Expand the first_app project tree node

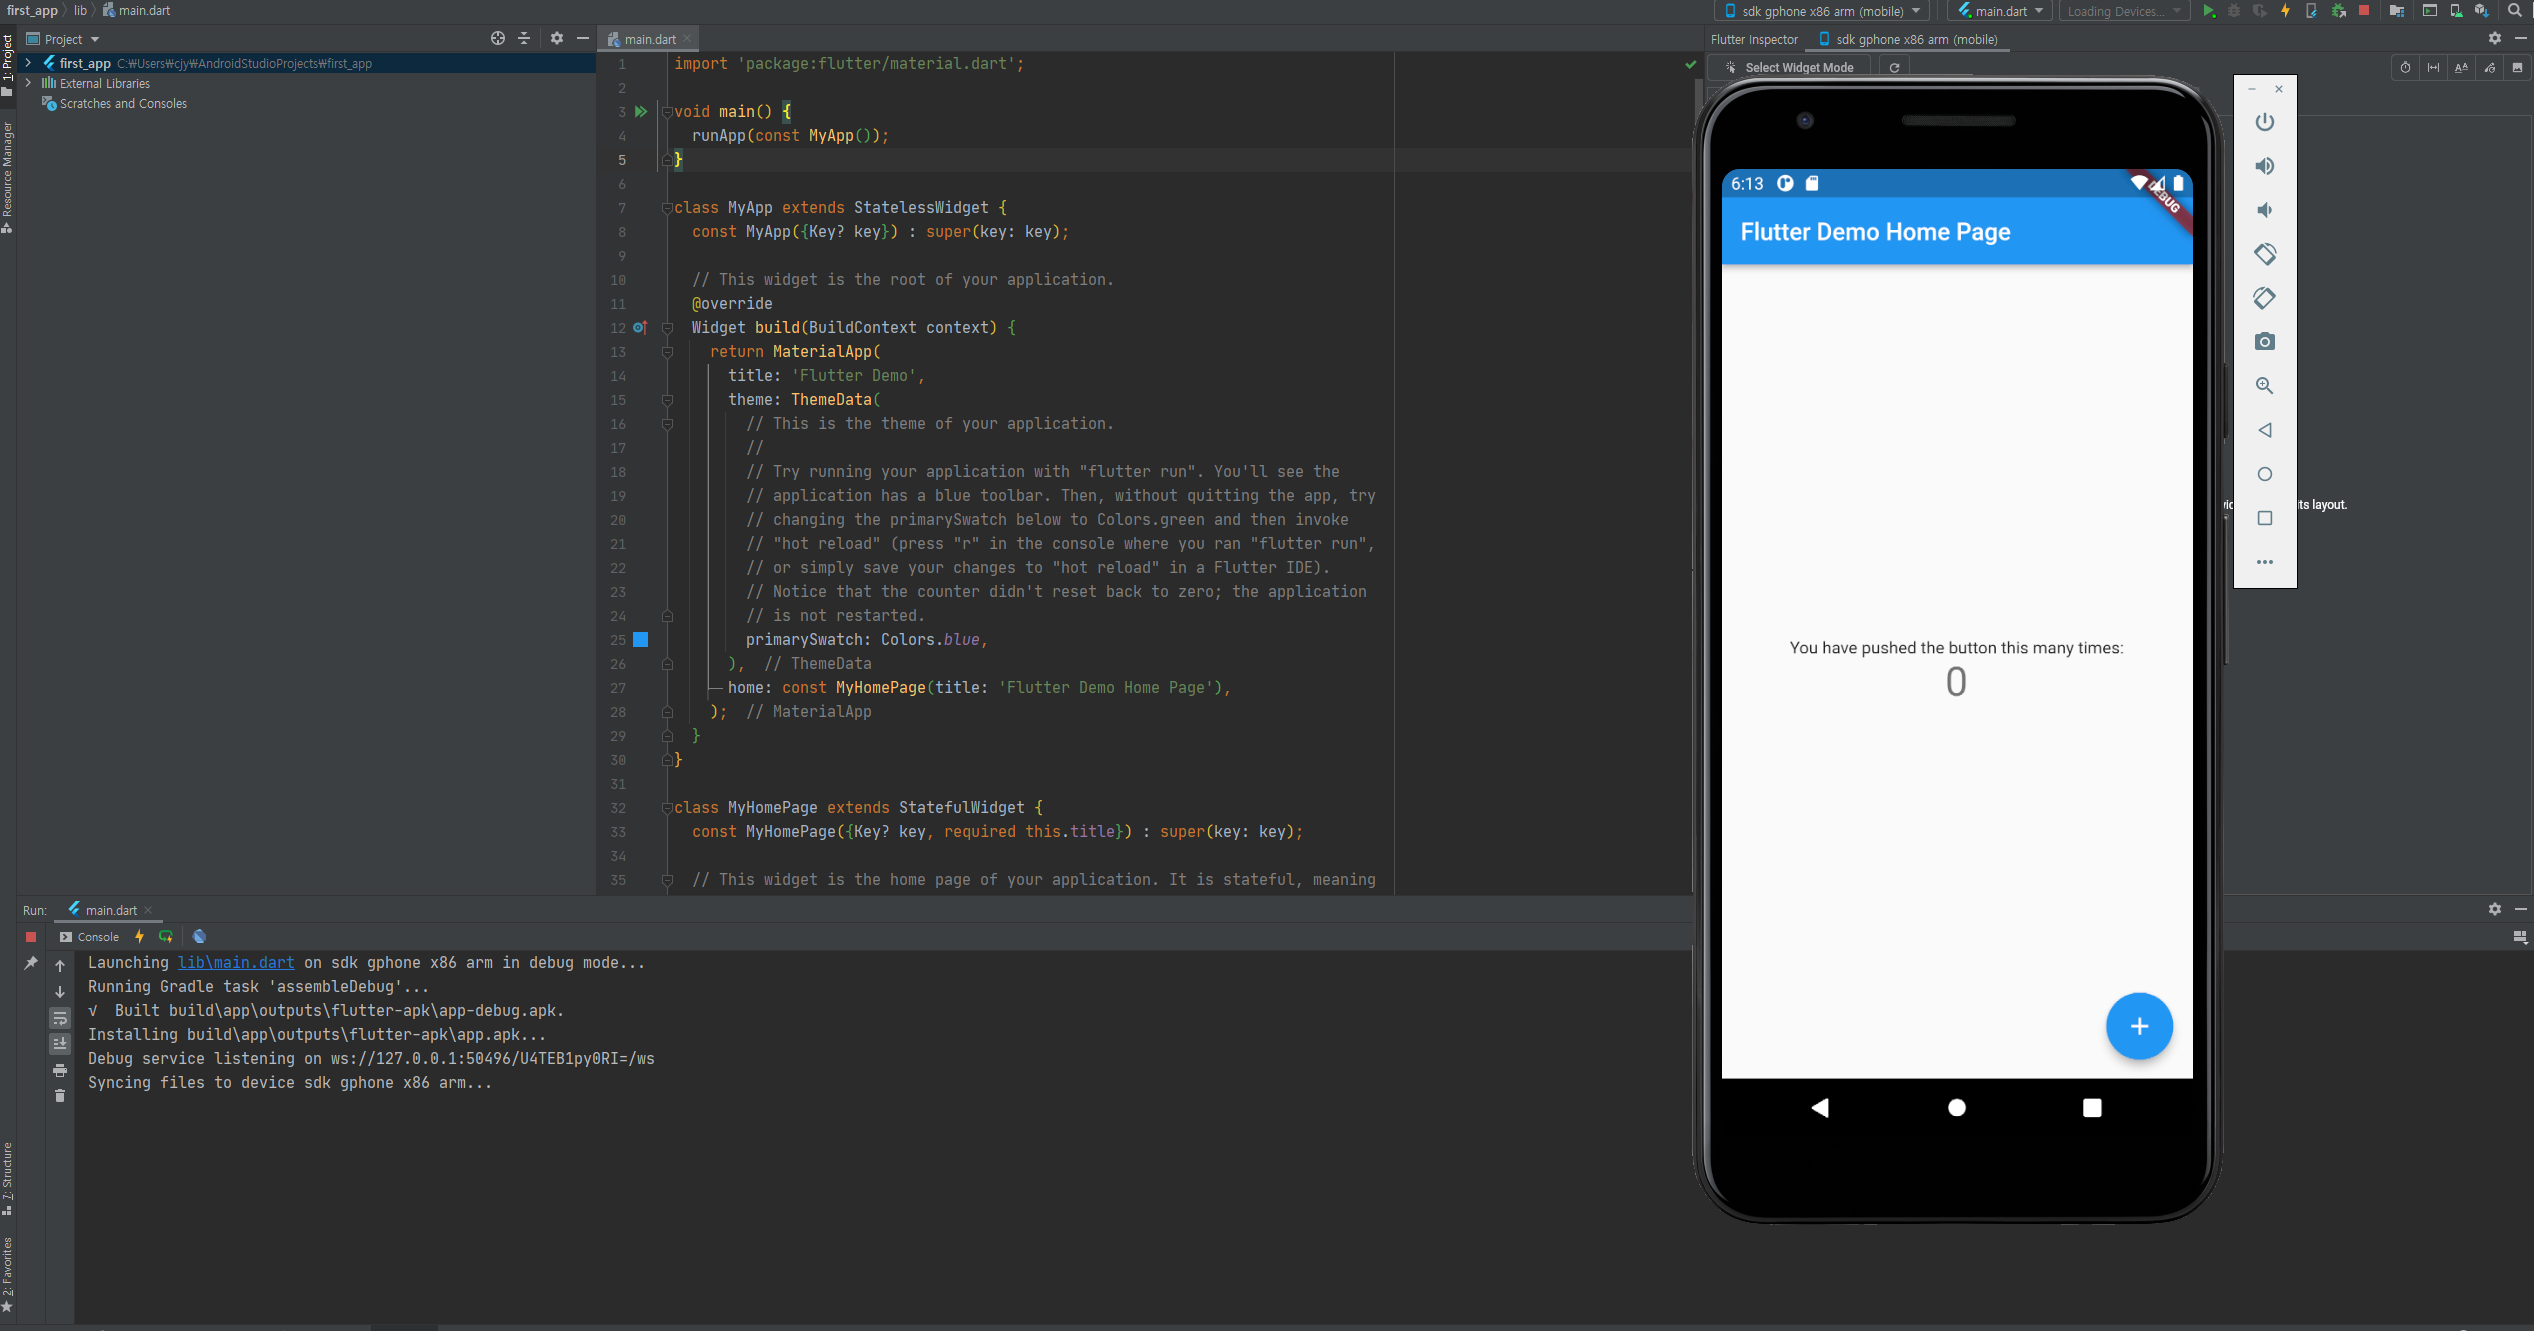[x=28, y=63]
